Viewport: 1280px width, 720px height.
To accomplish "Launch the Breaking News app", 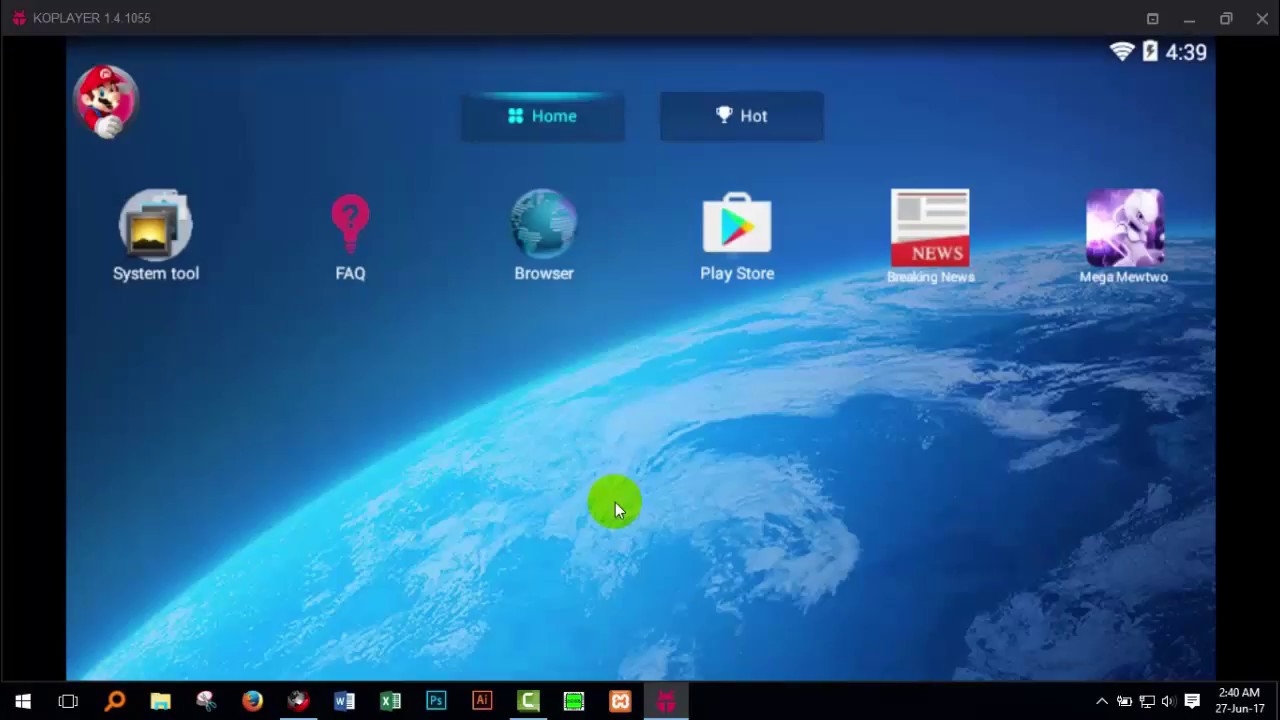I will [930, 236].
